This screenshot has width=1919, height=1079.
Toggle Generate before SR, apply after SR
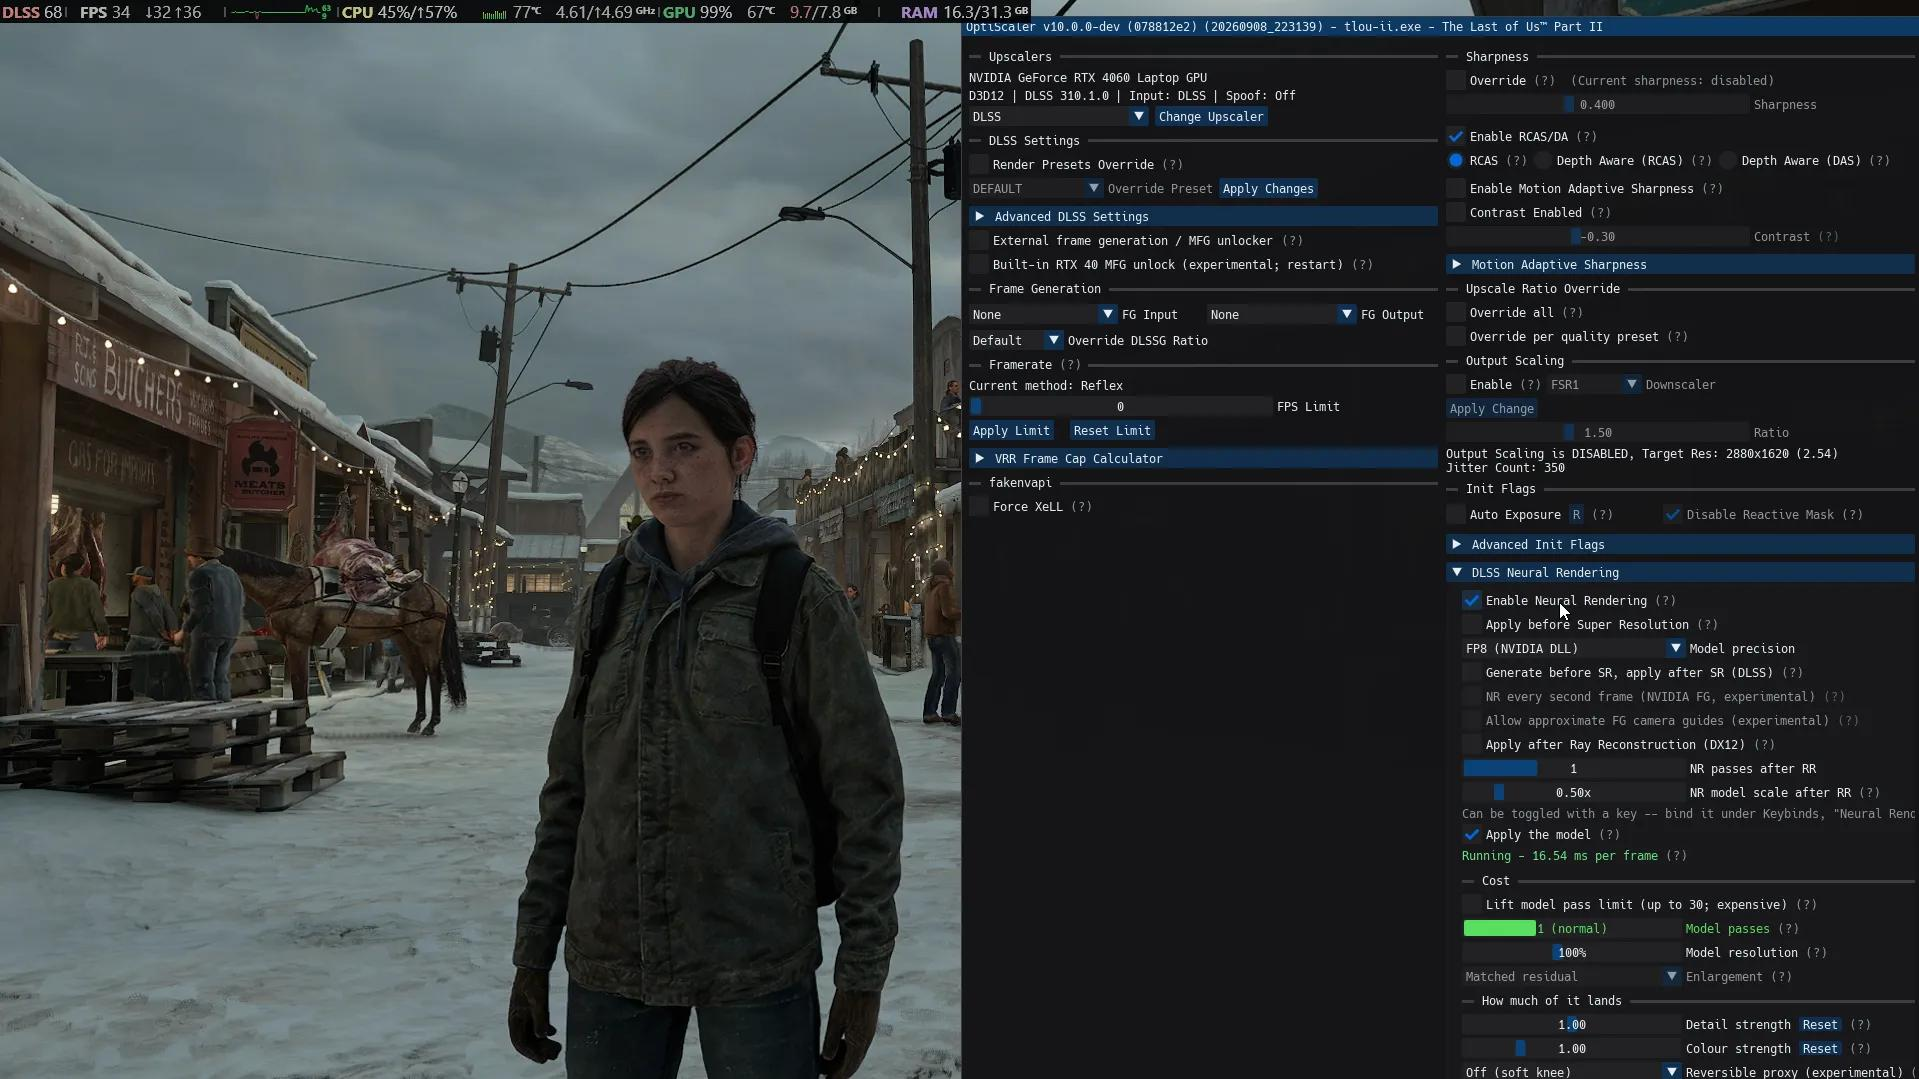(x=1472, y=673)
